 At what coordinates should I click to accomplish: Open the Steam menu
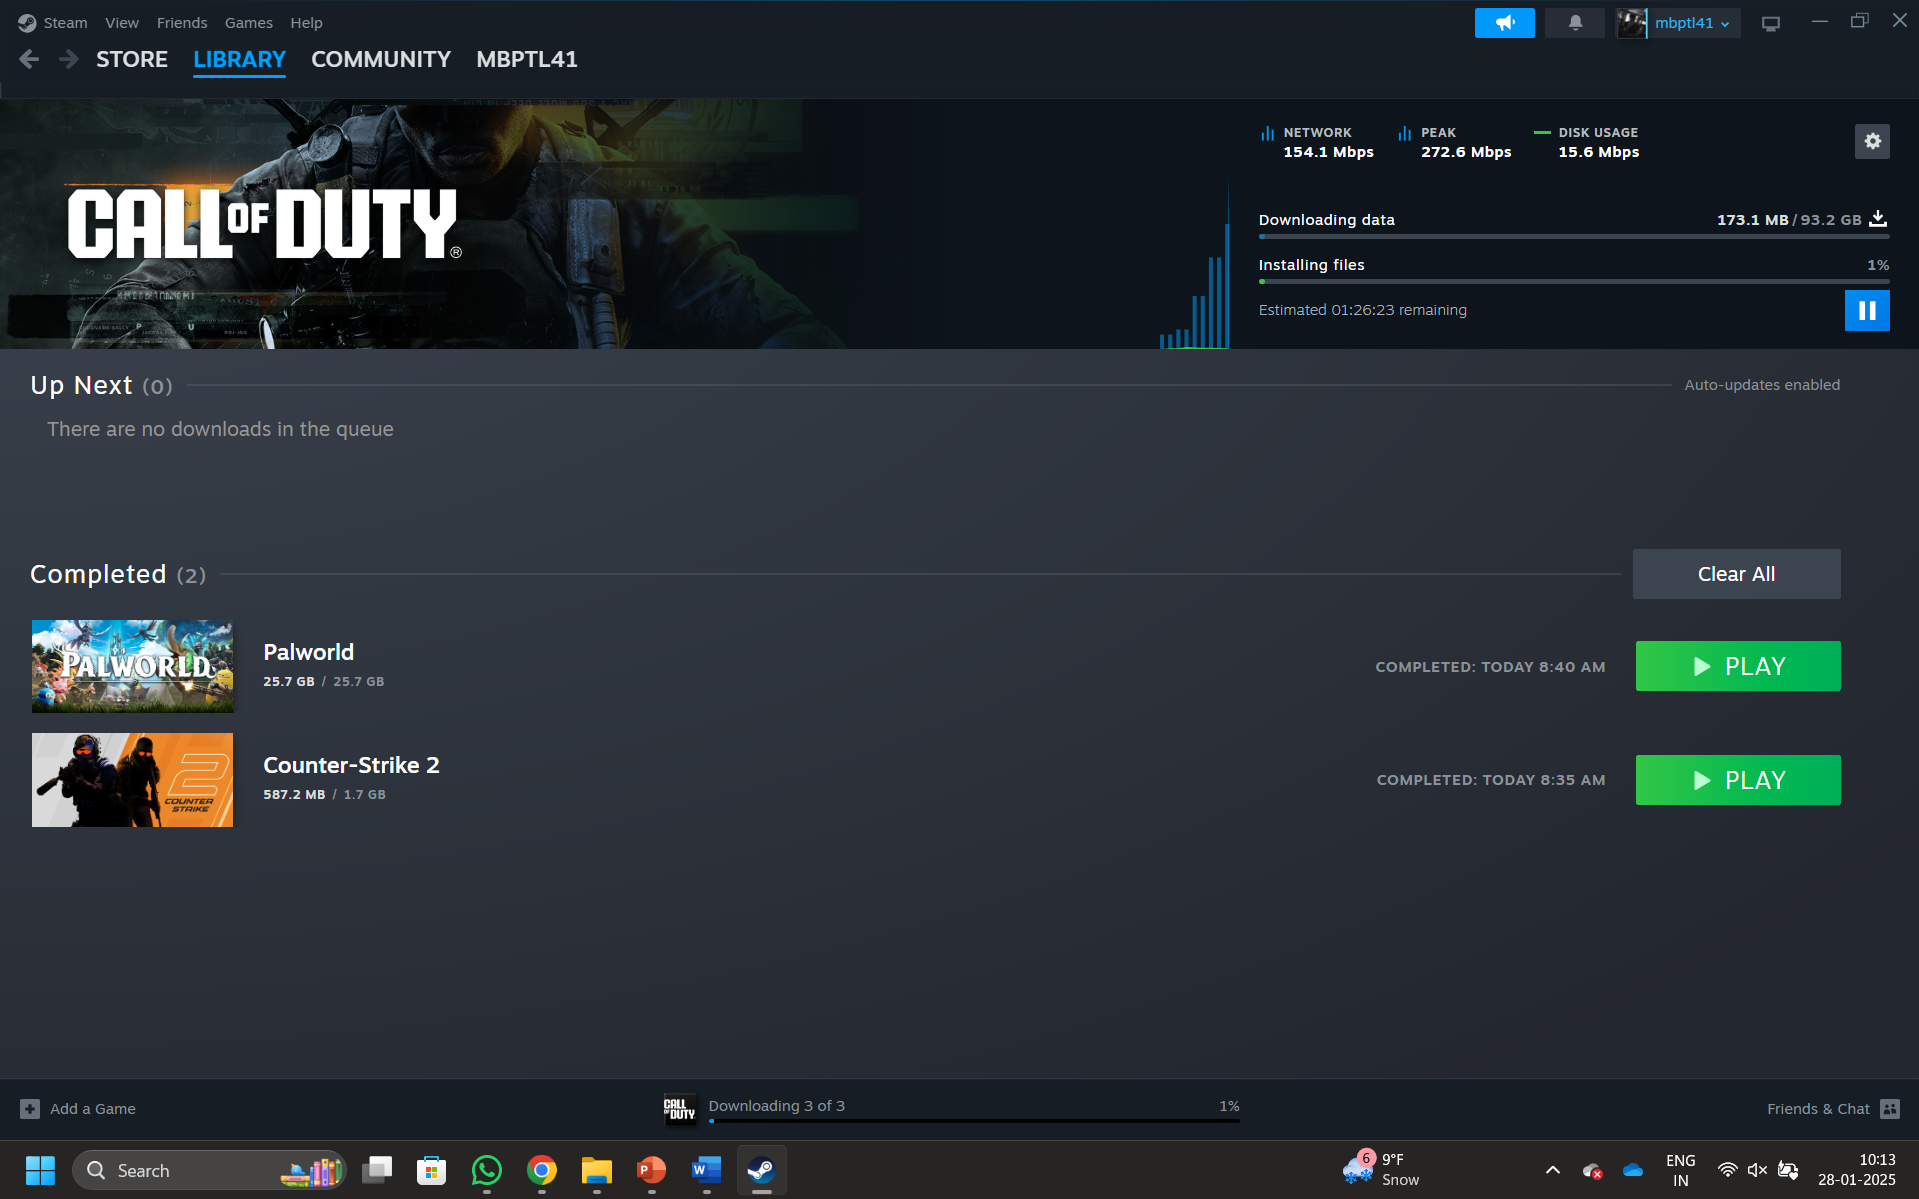(x=65, y=23)
